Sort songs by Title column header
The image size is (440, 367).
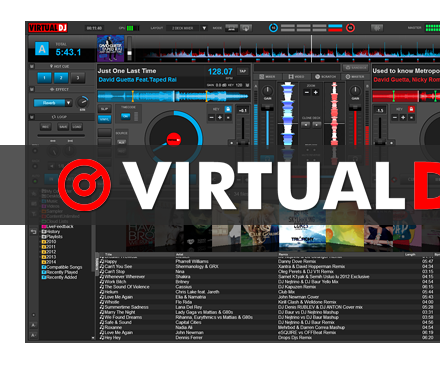click(x=108, y=255)
